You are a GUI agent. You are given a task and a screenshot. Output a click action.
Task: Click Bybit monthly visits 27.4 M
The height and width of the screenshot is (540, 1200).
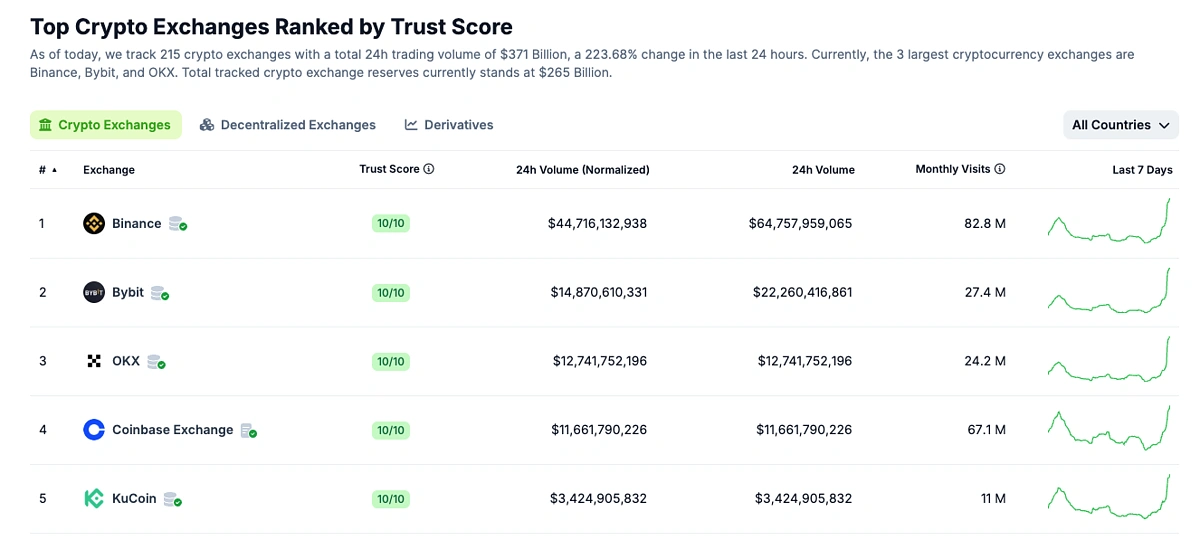[x=986, y=292]
